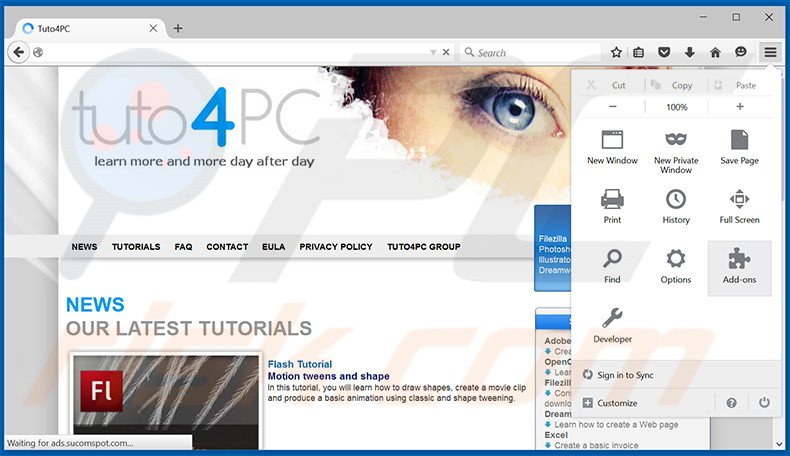Image resolution: width=790 pixels, height=456 pixels.
Task: Open Options gear in menu
Action: pos(676,266)
